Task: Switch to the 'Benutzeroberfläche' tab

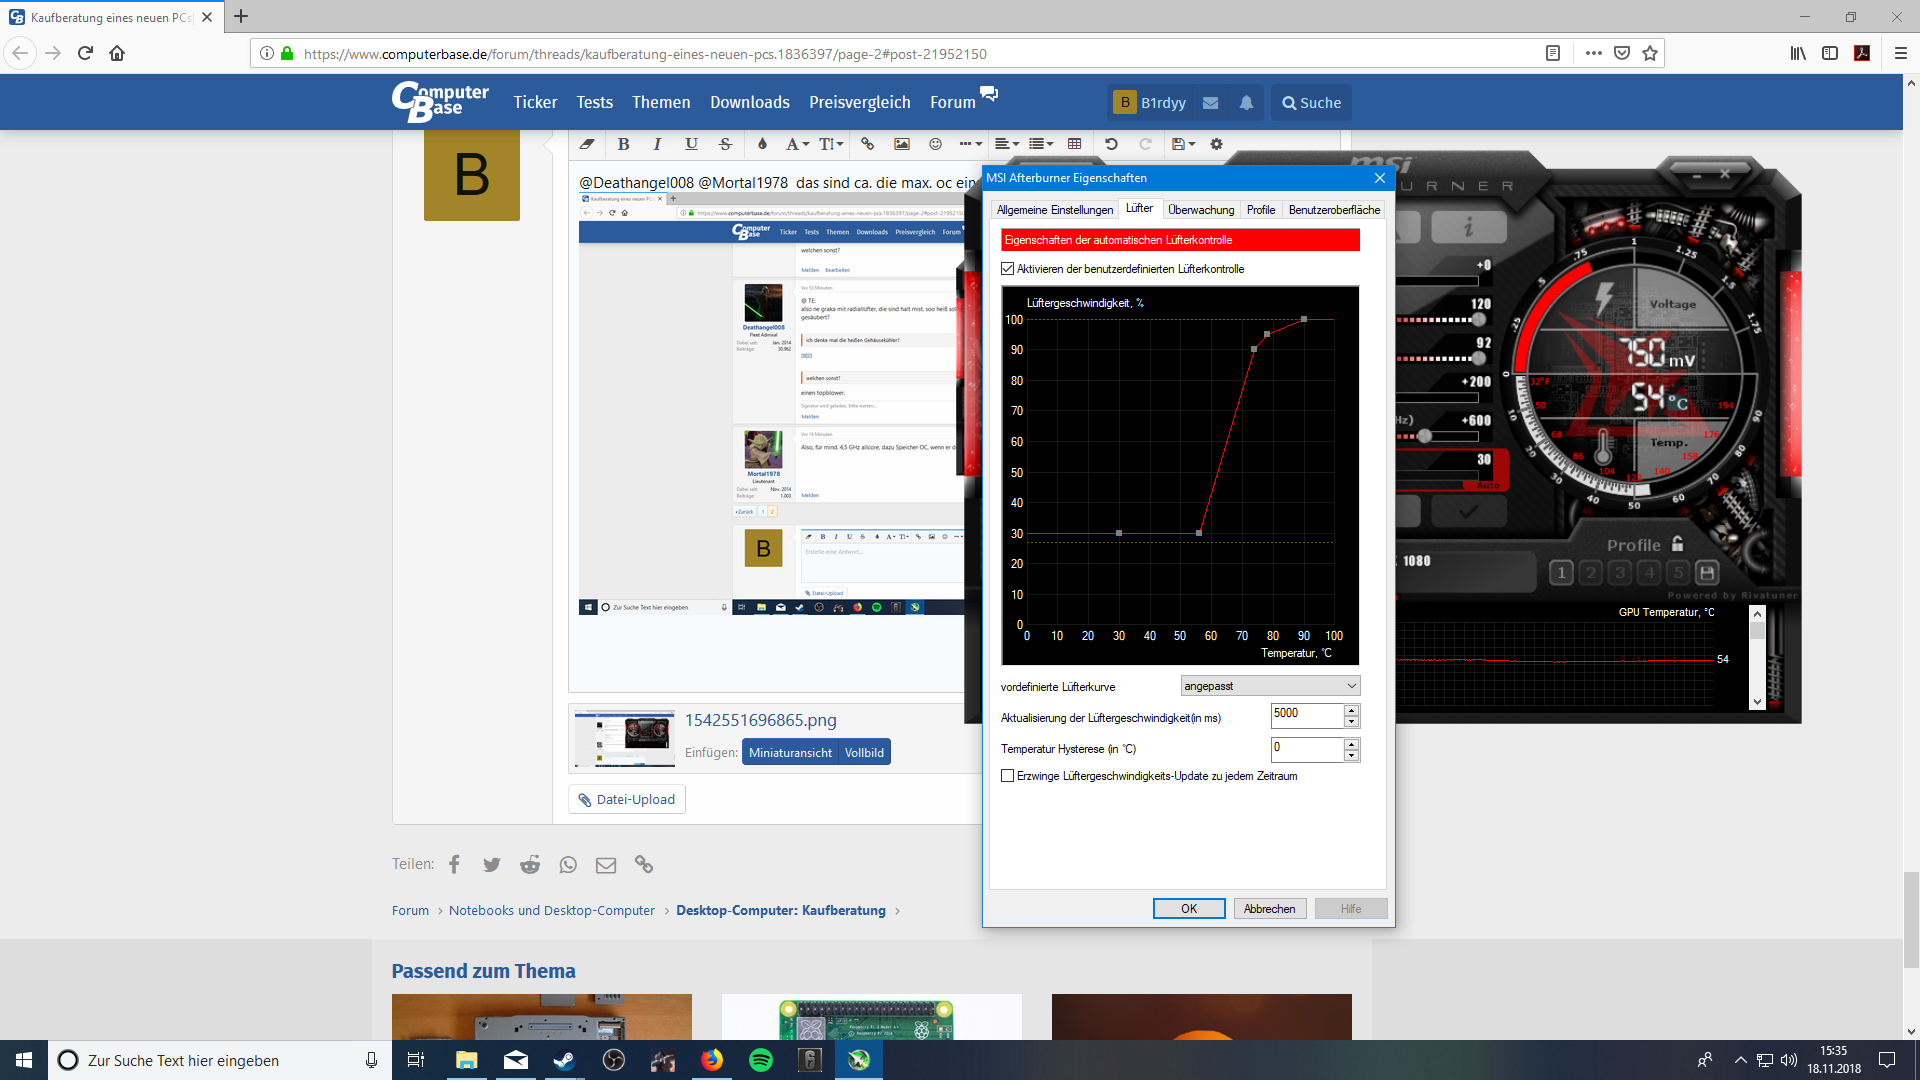Action: 1334,210
